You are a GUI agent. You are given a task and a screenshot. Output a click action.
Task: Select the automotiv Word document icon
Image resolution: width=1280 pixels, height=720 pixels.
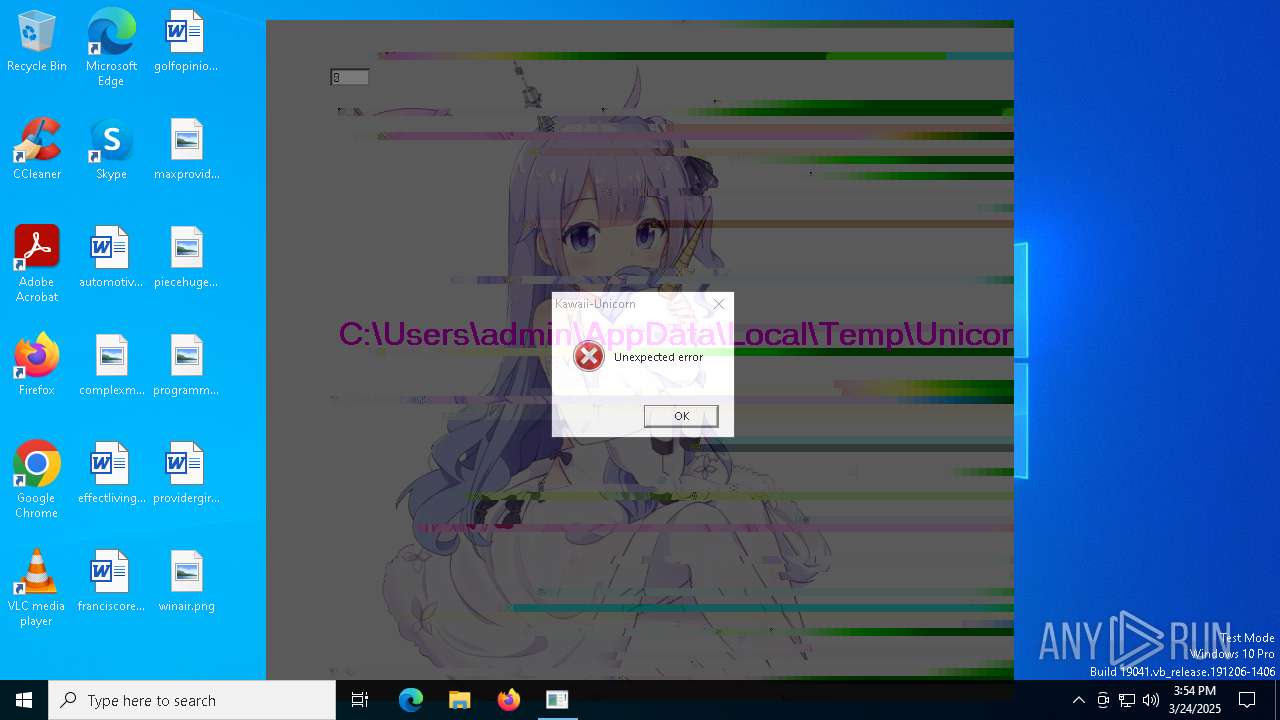click(111, 258)
